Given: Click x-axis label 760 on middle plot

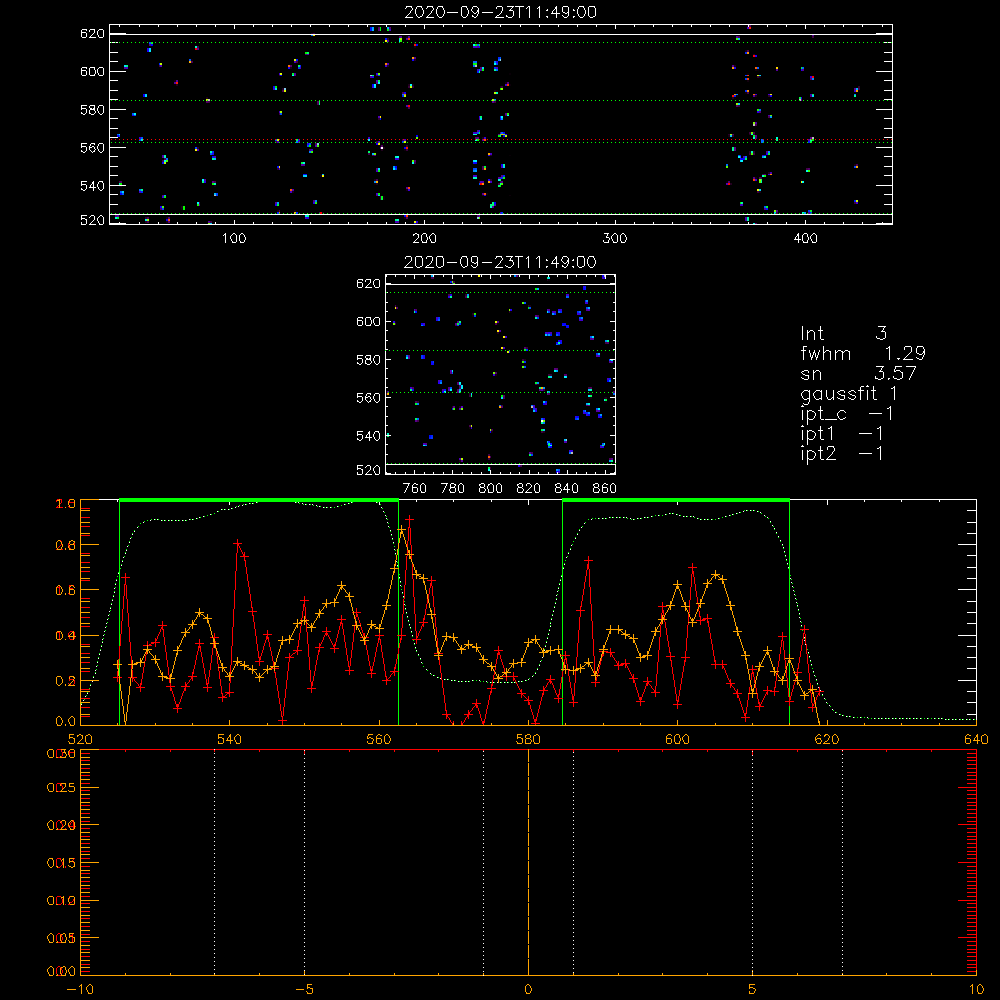Looking at the screenshot, I should point(415,489).
